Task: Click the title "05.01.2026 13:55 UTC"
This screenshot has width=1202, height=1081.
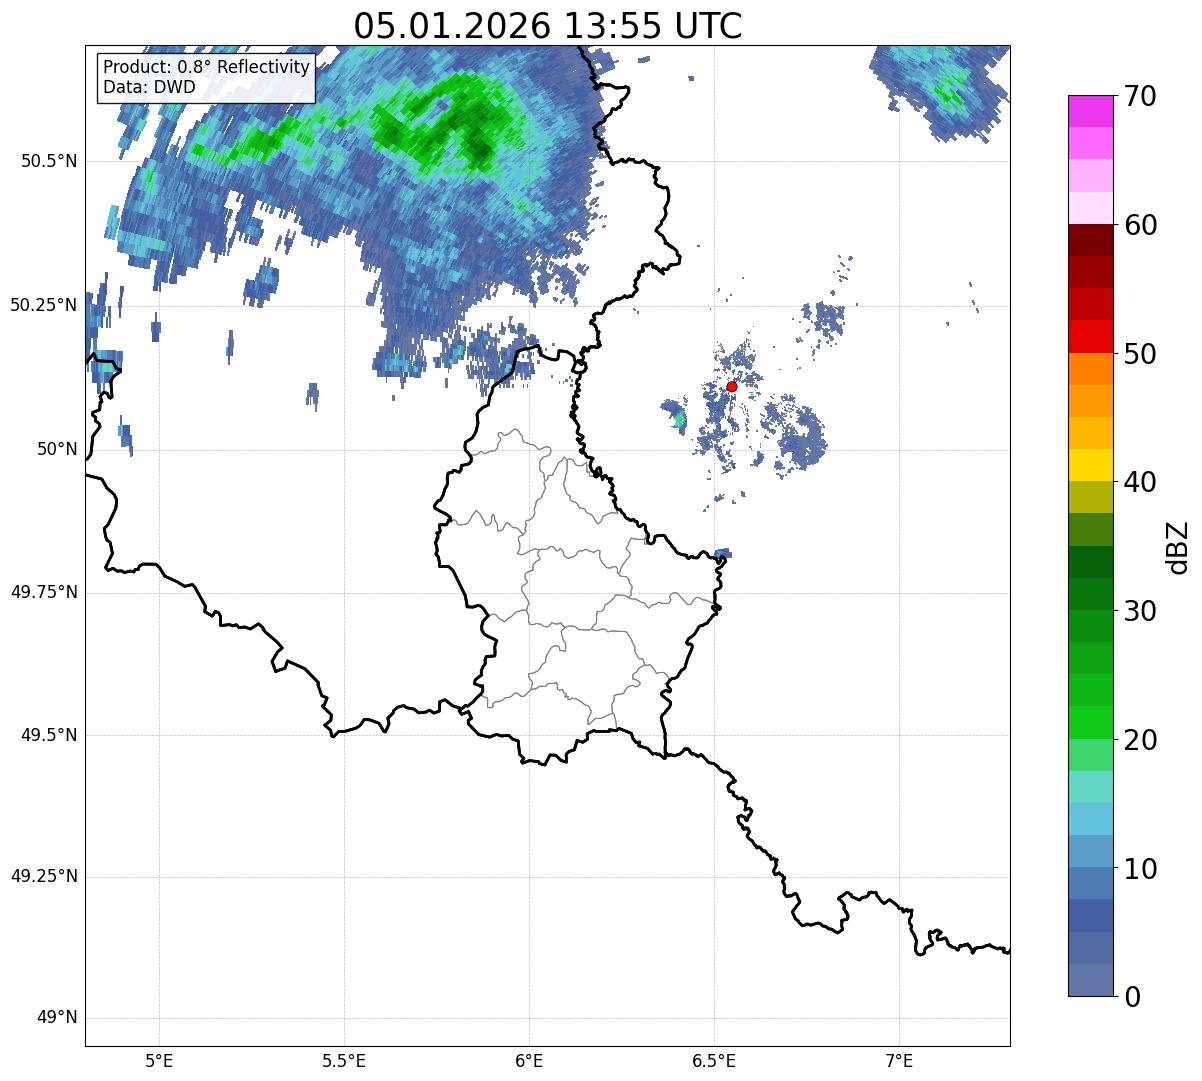Action: pyautogui.click(x=548, y=25)
